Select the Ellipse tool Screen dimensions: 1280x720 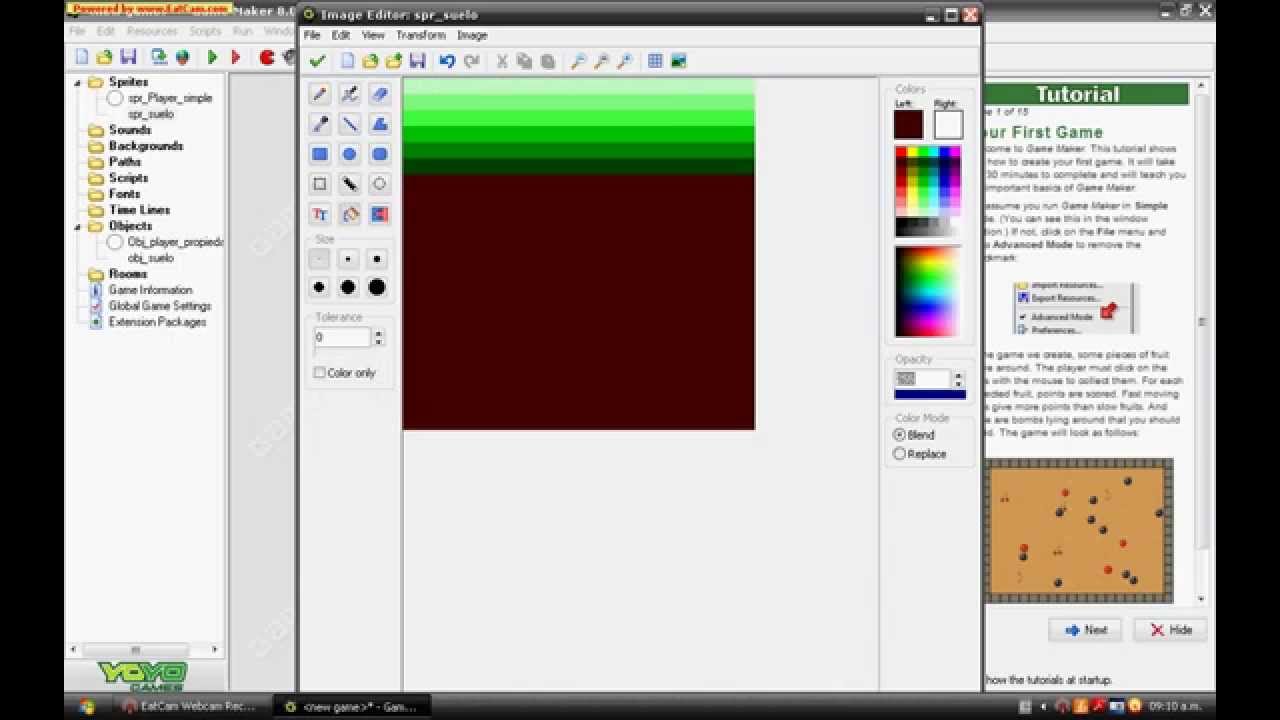pos(350,154)
